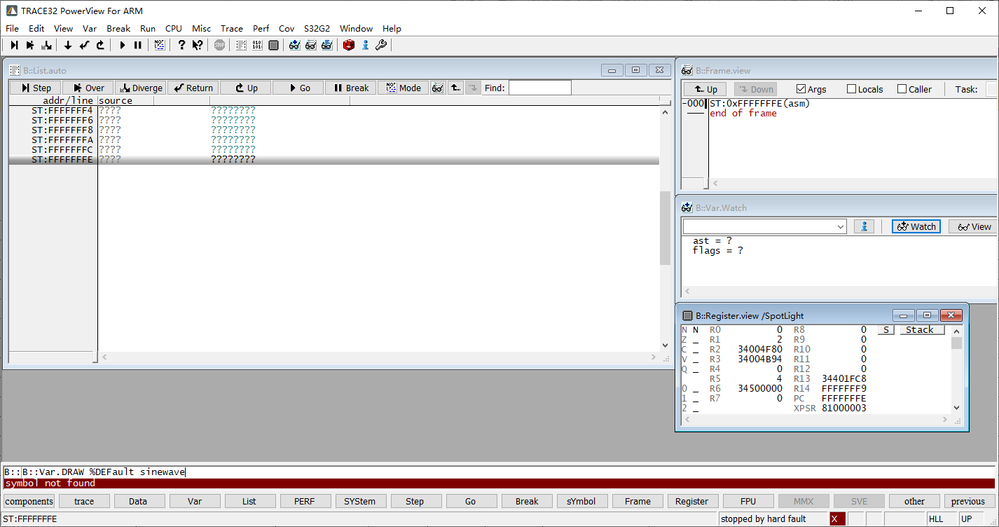
Task: Click the red cube icon in toolbar
Action: 349,45
